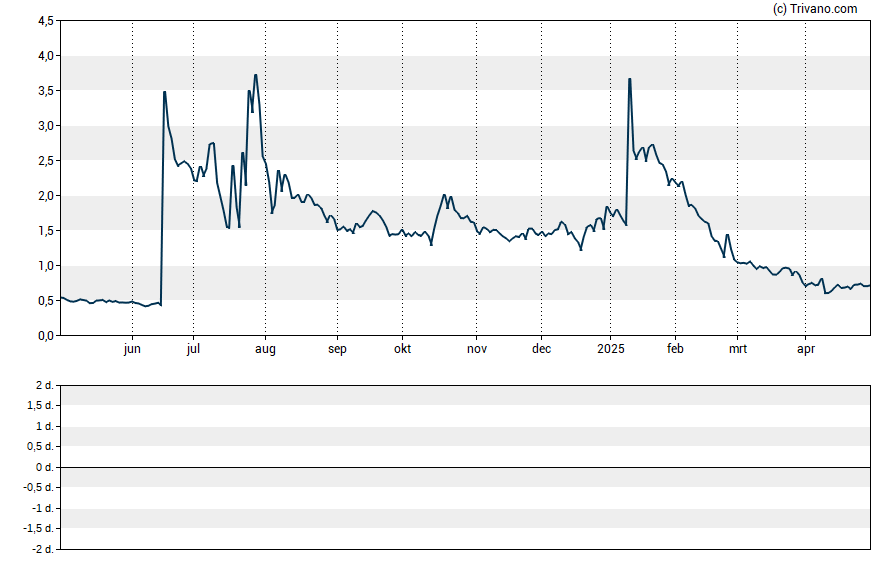
Task: Click the '4,0' value on y-axis
Action: tap(46, 56)
